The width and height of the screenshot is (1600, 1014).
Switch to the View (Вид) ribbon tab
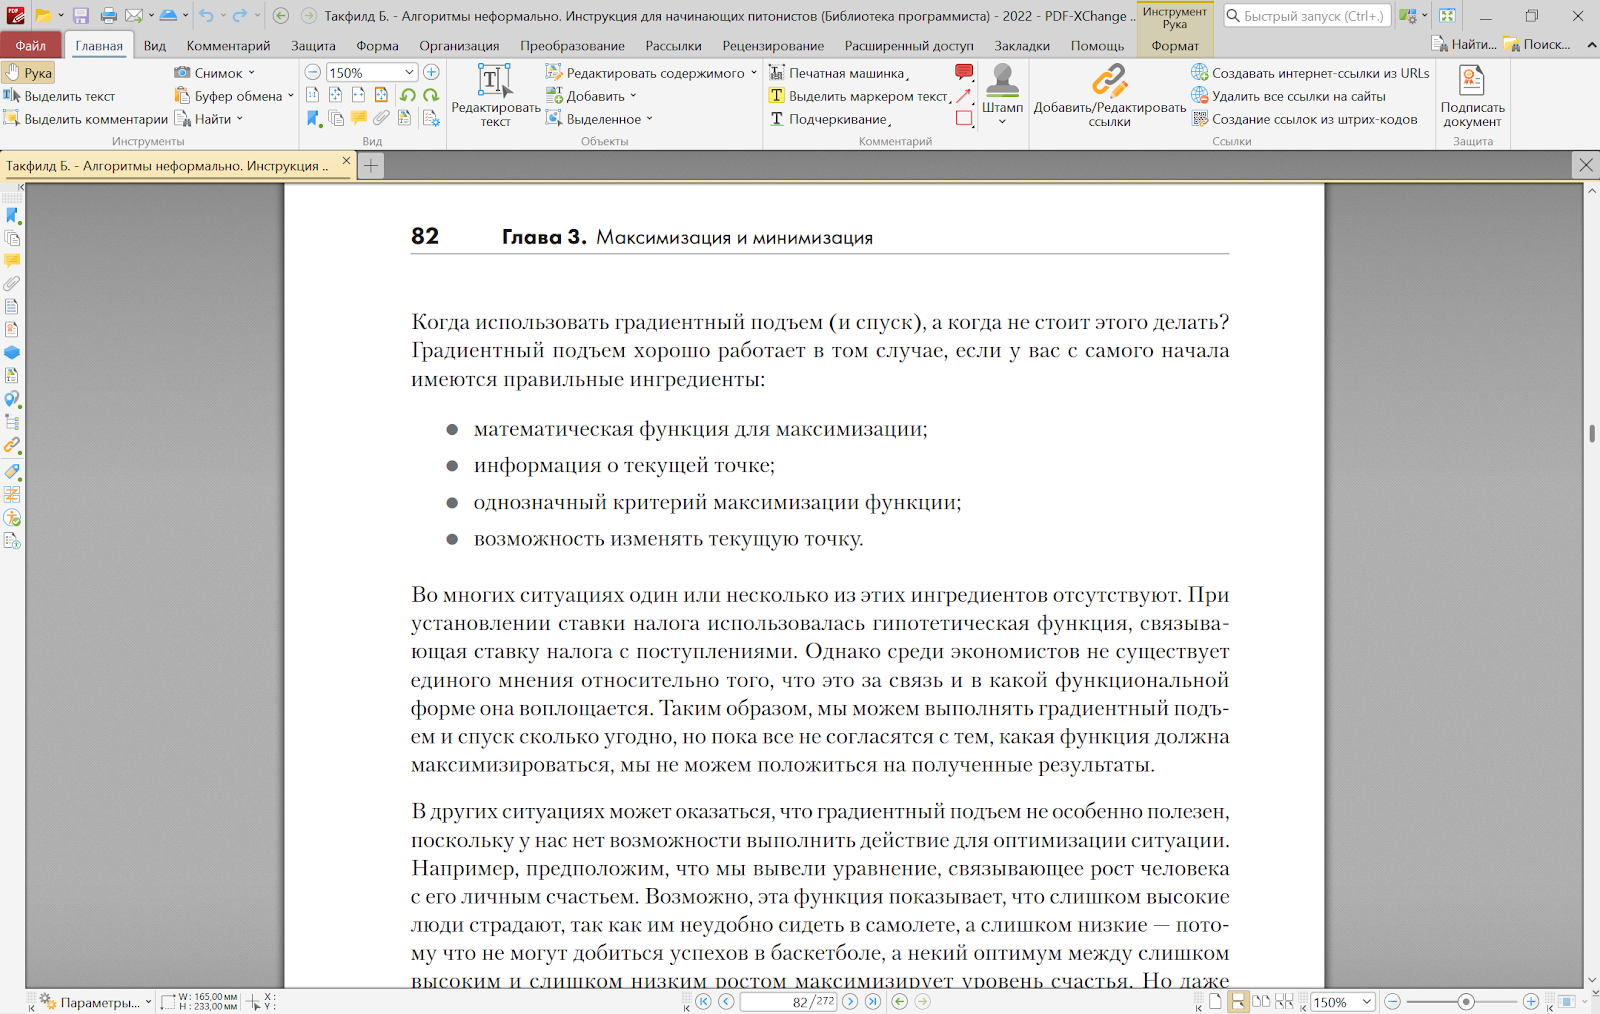click(x=154, y=45)
